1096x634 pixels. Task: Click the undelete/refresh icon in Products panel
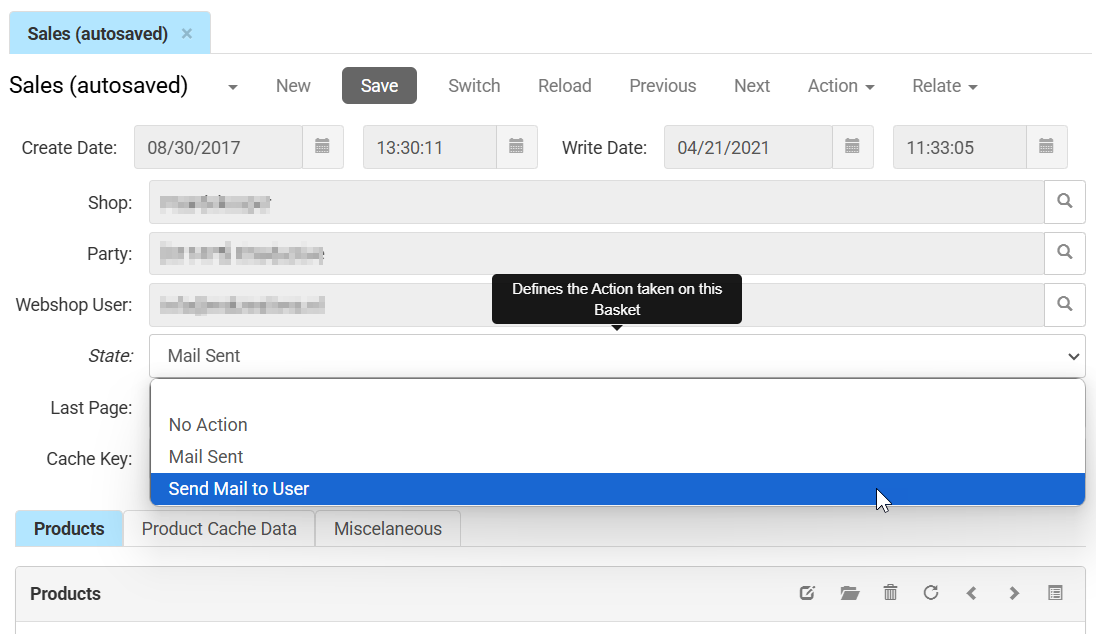click(931, 593)
